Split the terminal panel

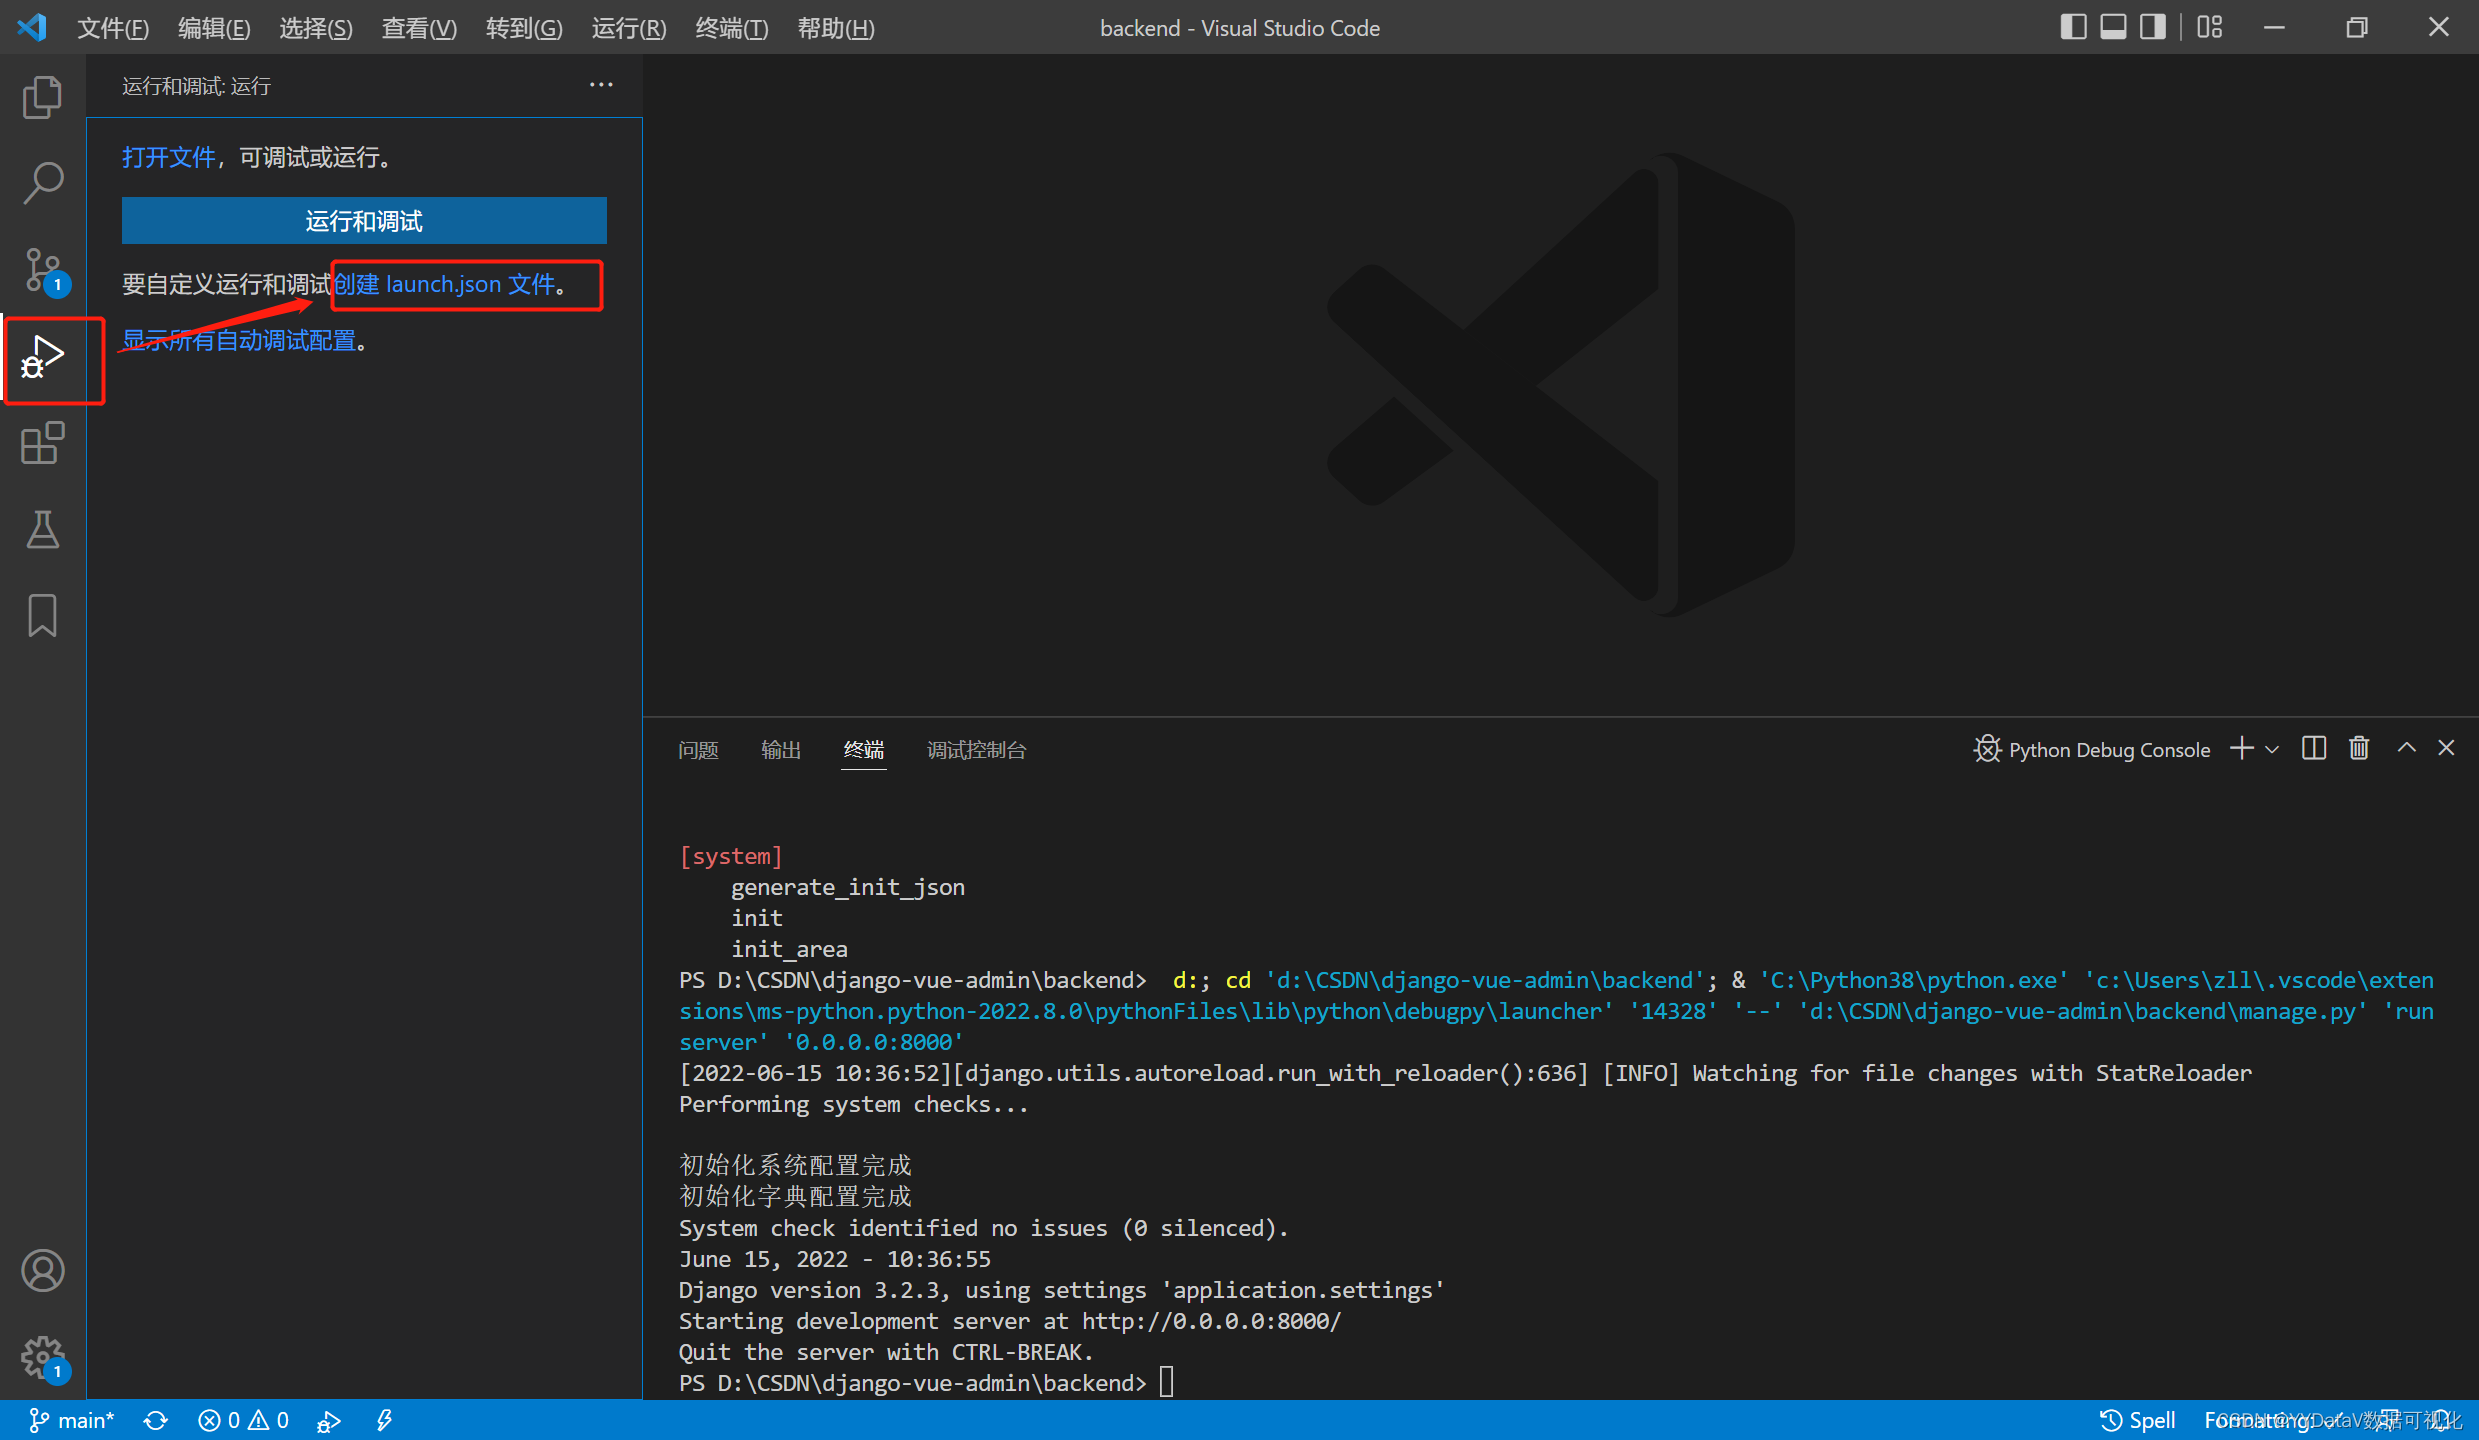pos(2313,748)
